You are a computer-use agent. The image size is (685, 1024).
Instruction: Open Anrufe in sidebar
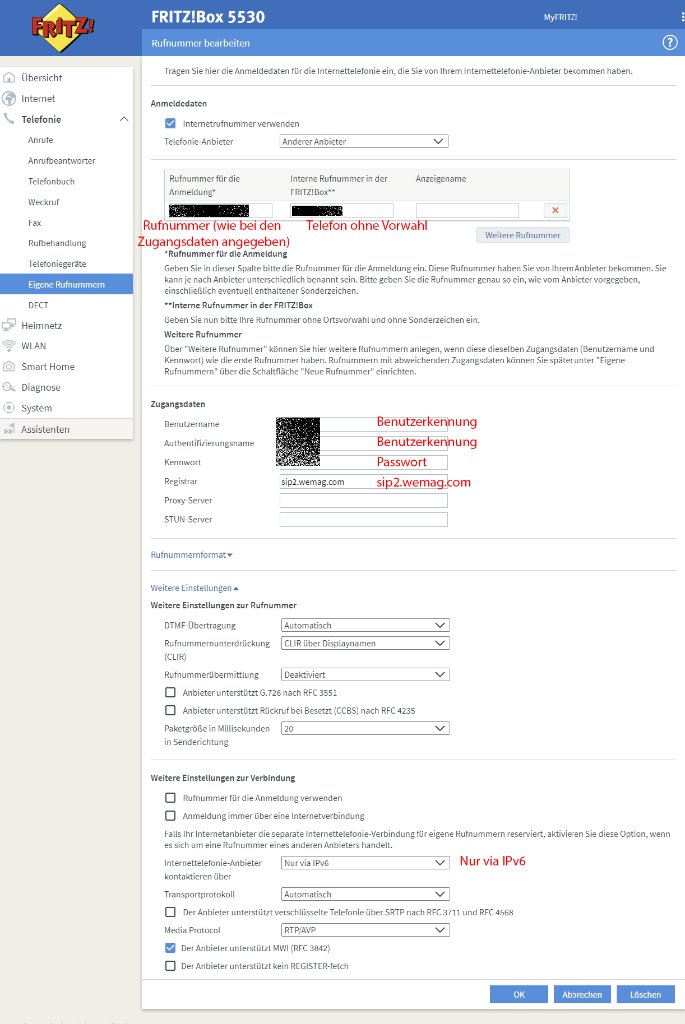(x=40, y=140)
